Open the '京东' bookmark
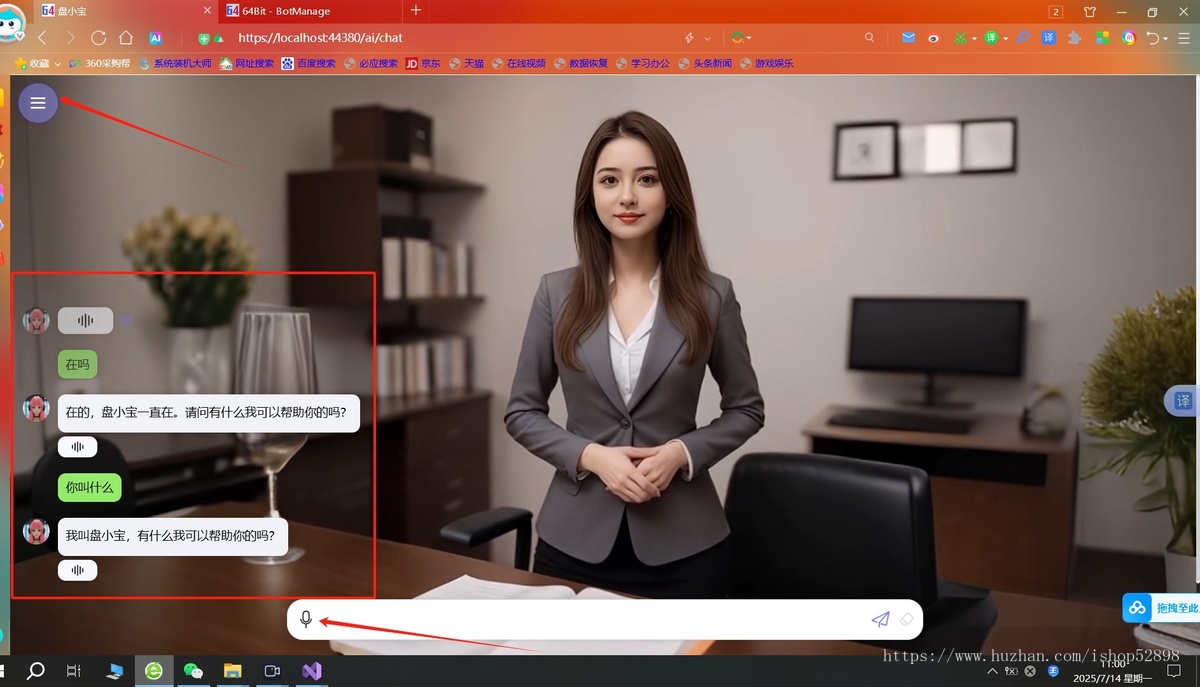Image resolution: width=1200 pixels, height=687 pixels. (x=423, y=63)
